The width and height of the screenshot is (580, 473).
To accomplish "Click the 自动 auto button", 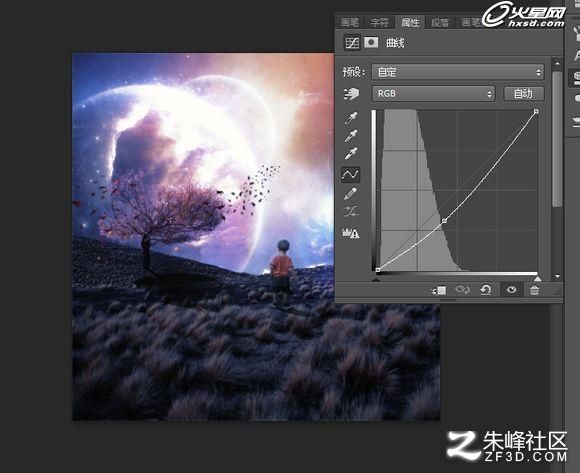I will click(x=524, y=94).
